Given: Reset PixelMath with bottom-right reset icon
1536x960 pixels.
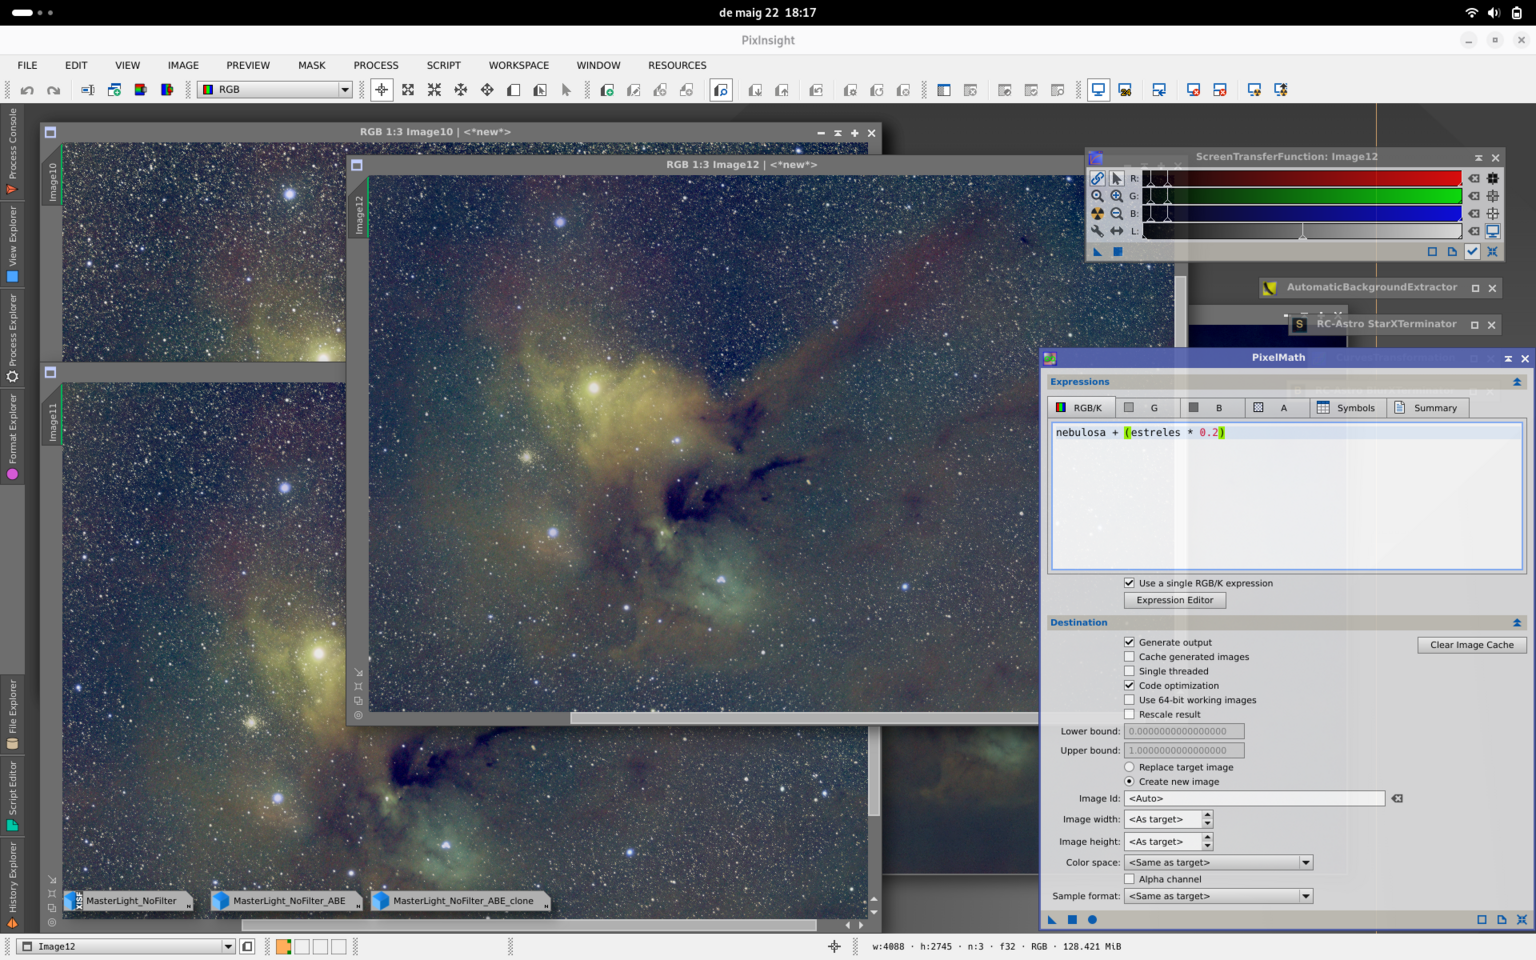Looking at the screenshot, I should coord(1522,919).
